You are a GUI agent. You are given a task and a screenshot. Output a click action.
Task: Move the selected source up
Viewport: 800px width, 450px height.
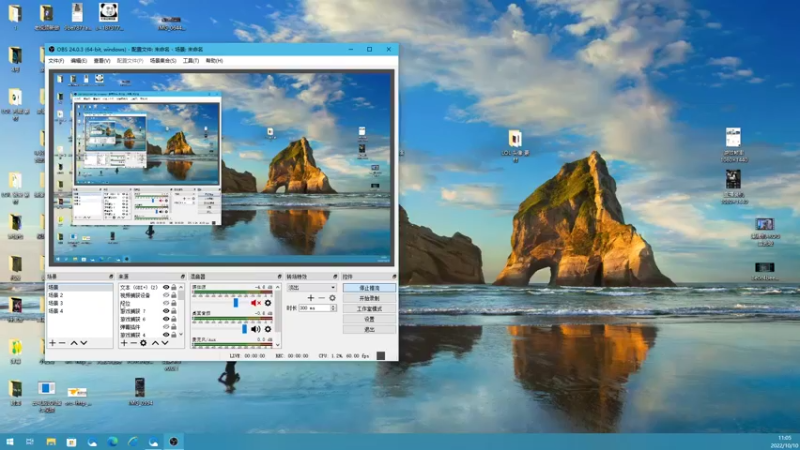coord(155,343)
